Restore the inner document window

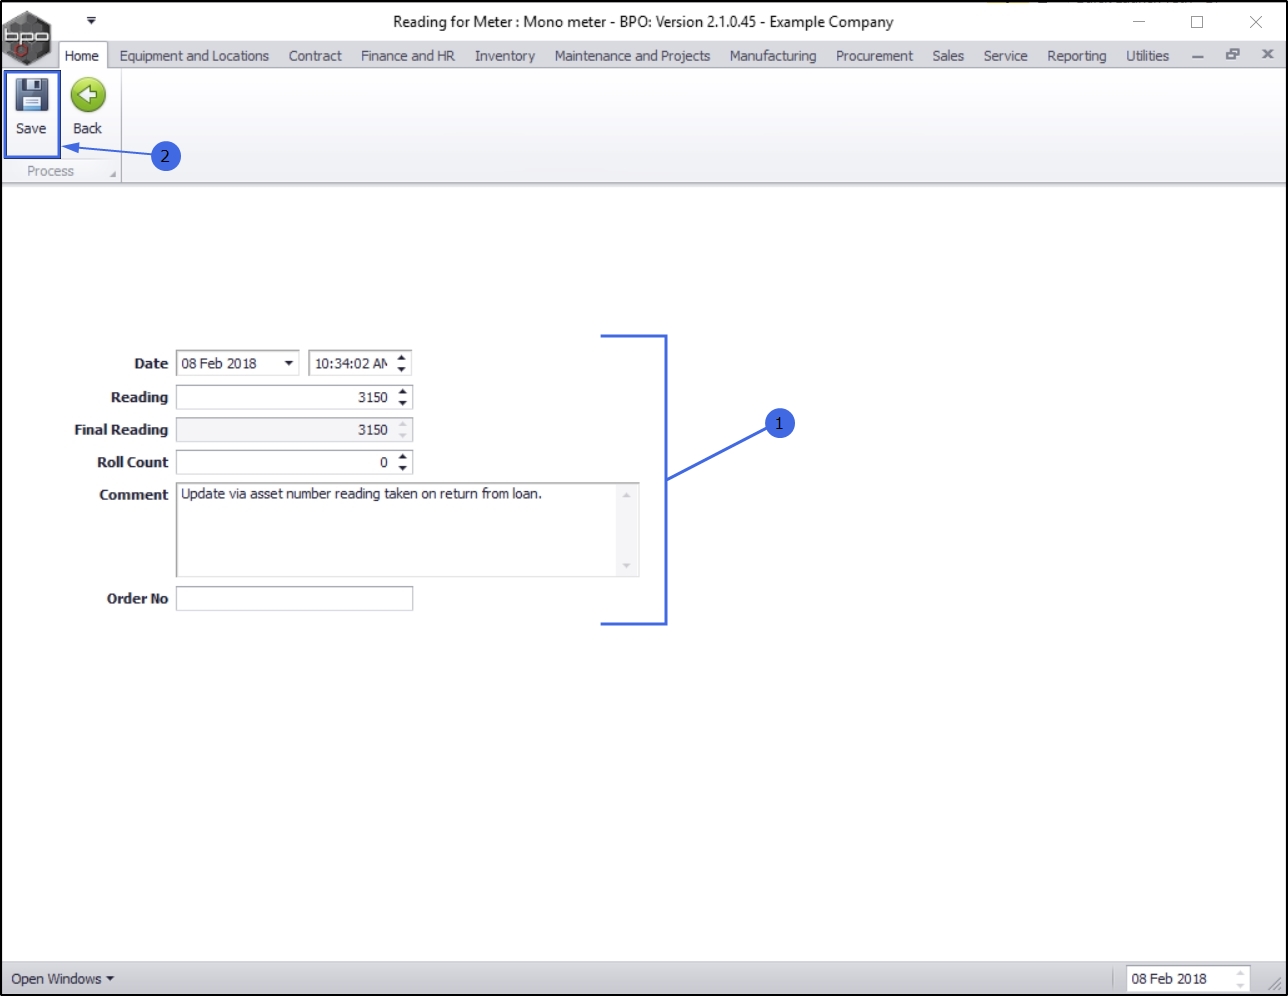click(1233, 55)
